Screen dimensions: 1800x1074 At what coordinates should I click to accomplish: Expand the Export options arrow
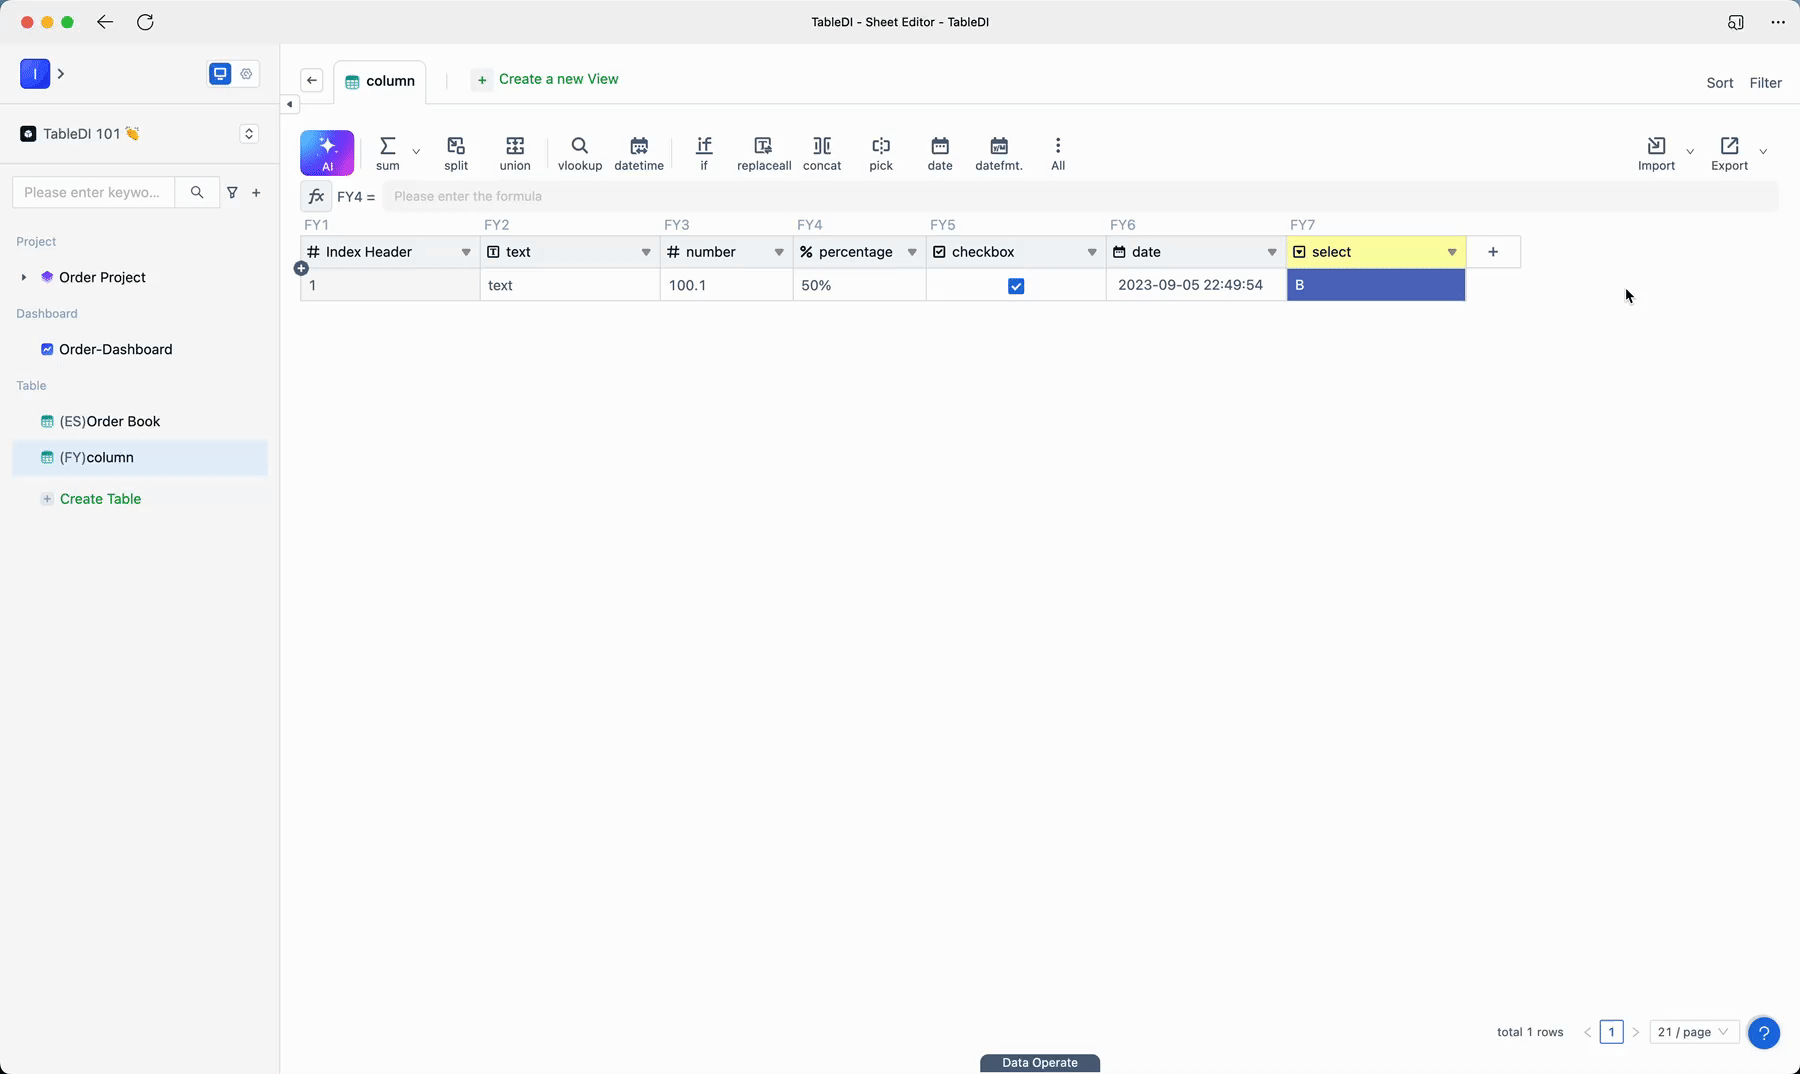(1763, 152)
